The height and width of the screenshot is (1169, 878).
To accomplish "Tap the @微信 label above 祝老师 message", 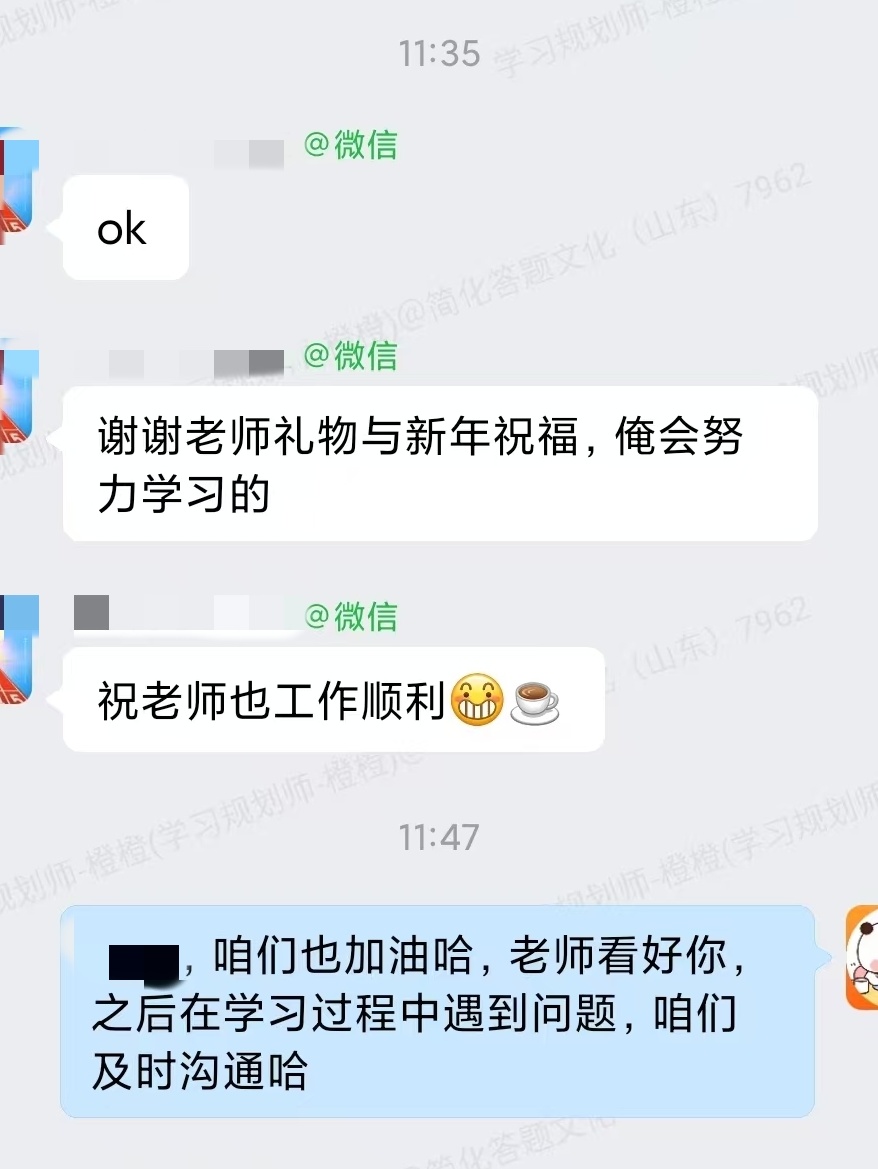I will 350,617.
